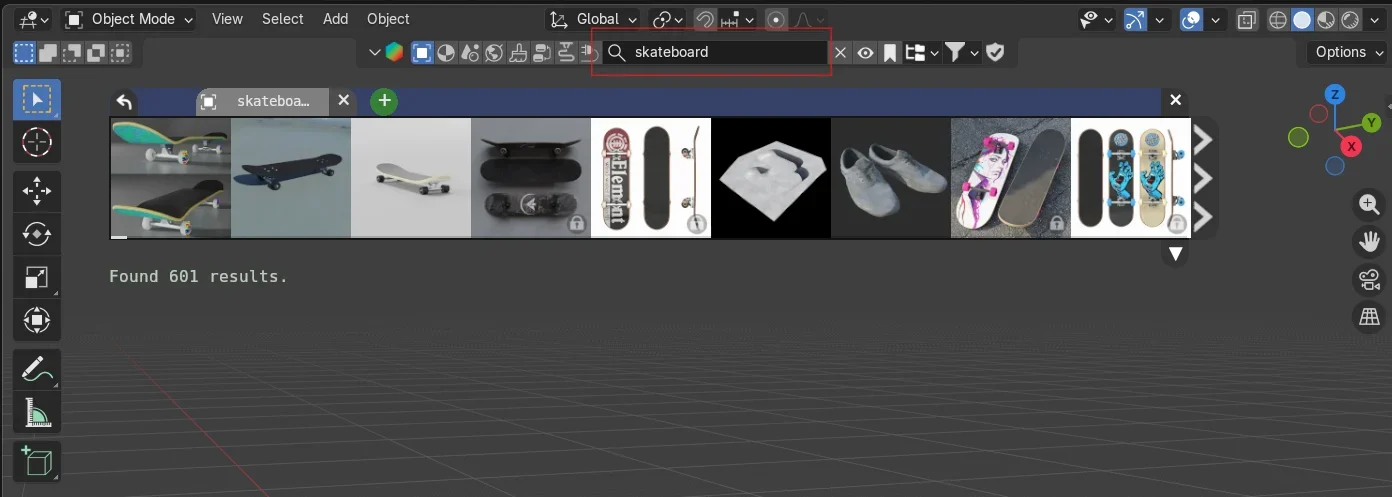
Task: Click the zoom magnifier in viewport
Action: tap(1368, 205)
